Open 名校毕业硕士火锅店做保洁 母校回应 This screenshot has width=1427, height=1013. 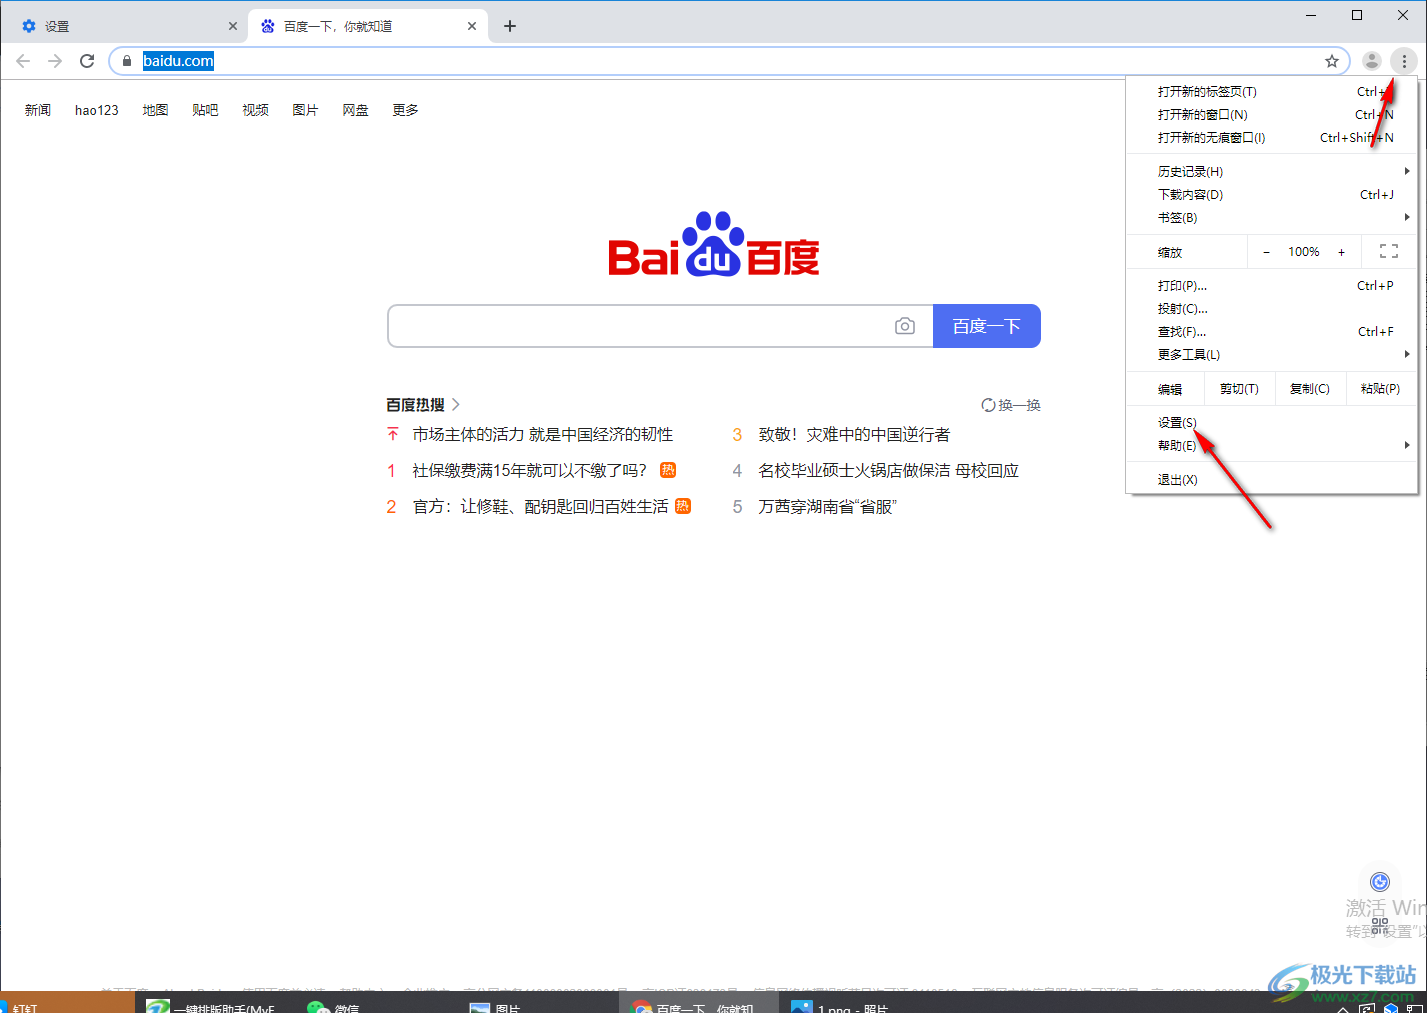888,471
